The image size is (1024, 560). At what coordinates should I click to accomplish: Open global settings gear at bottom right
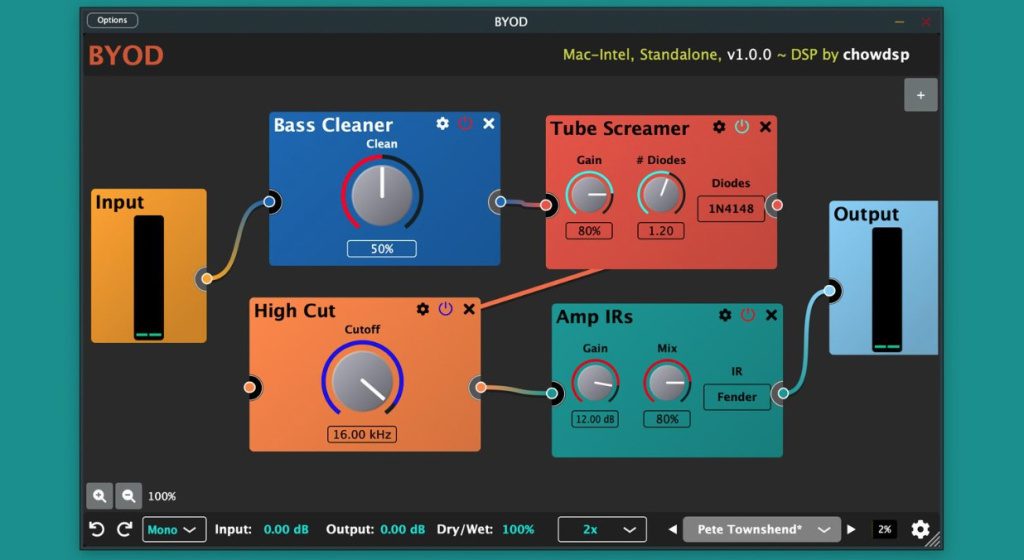click(x=920, y=529)
